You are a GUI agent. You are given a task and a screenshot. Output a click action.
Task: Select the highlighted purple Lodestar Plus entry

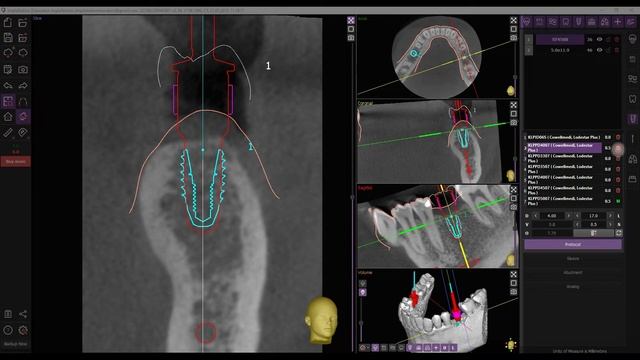[x=564, y=148]
